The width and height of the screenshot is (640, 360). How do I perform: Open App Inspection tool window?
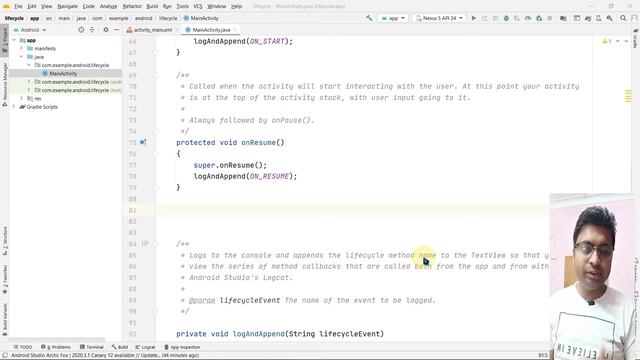182,347
